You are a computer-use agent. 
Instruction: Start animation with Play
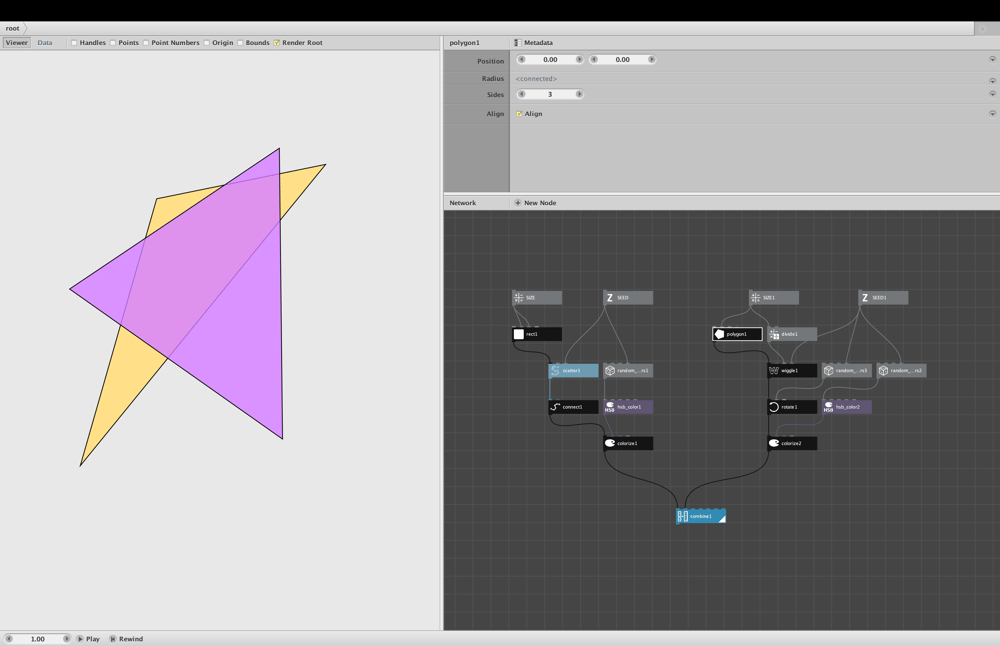coord(89,638)
